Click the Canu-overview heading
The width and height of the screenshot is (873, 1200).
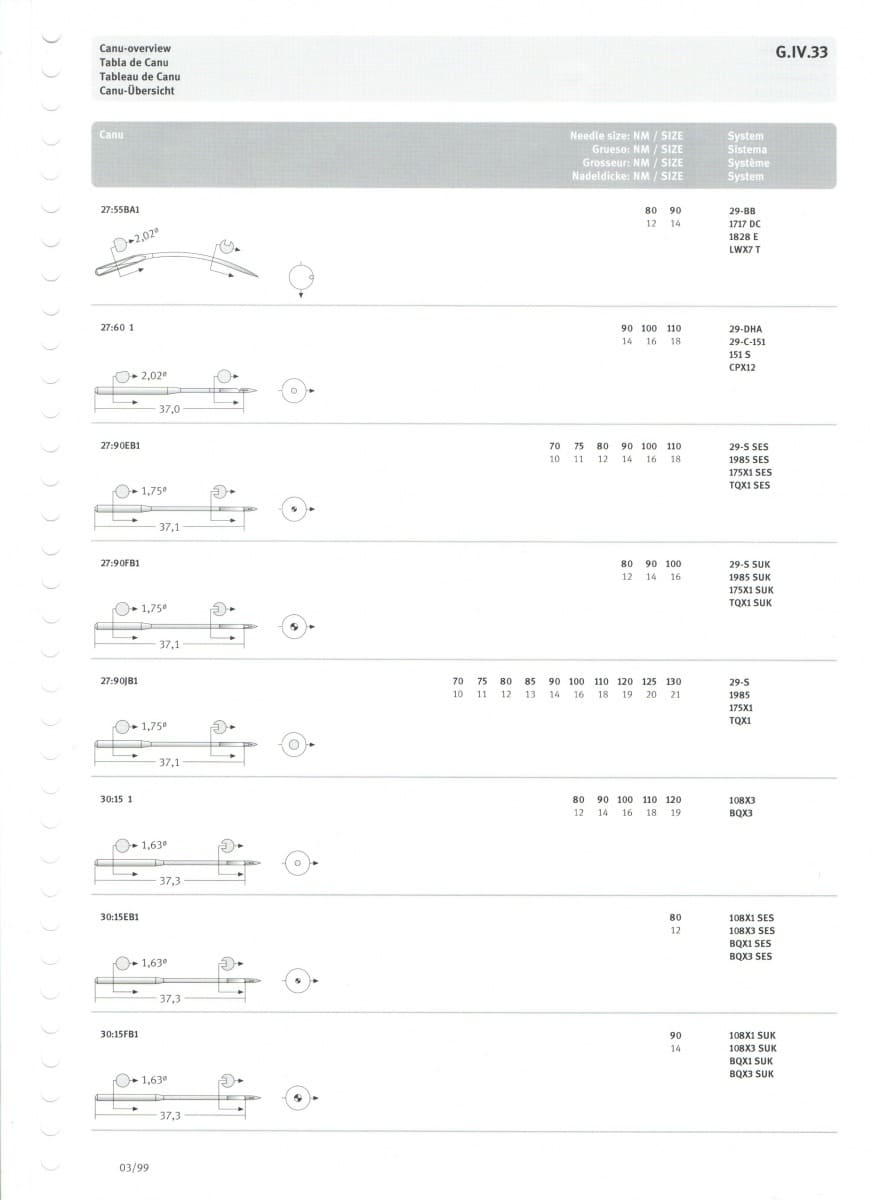[x=135, y=48]
